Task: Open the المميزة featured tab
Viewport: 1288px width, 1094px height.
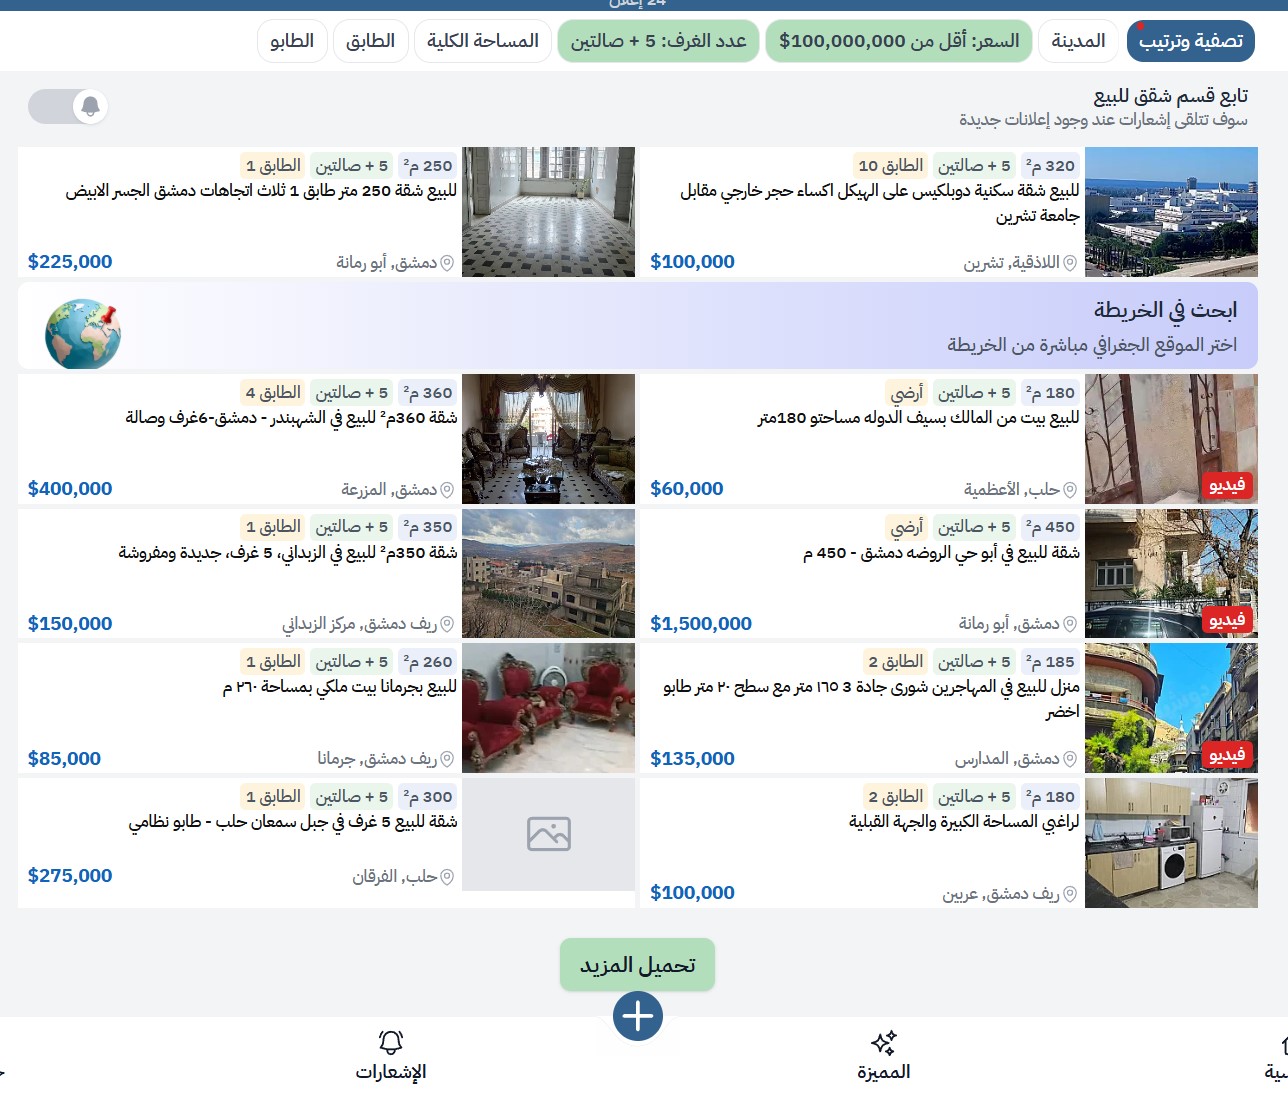Action: pos(883,1056)
